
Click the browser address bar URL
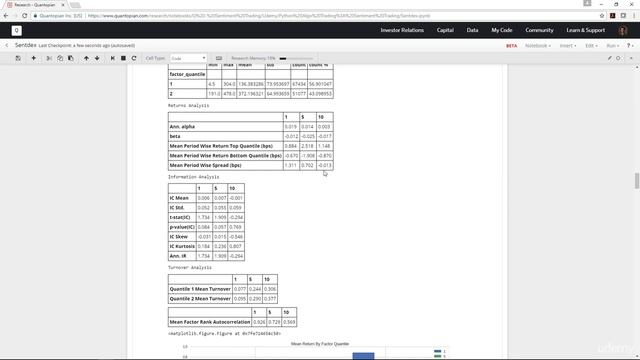coord(259,16)
